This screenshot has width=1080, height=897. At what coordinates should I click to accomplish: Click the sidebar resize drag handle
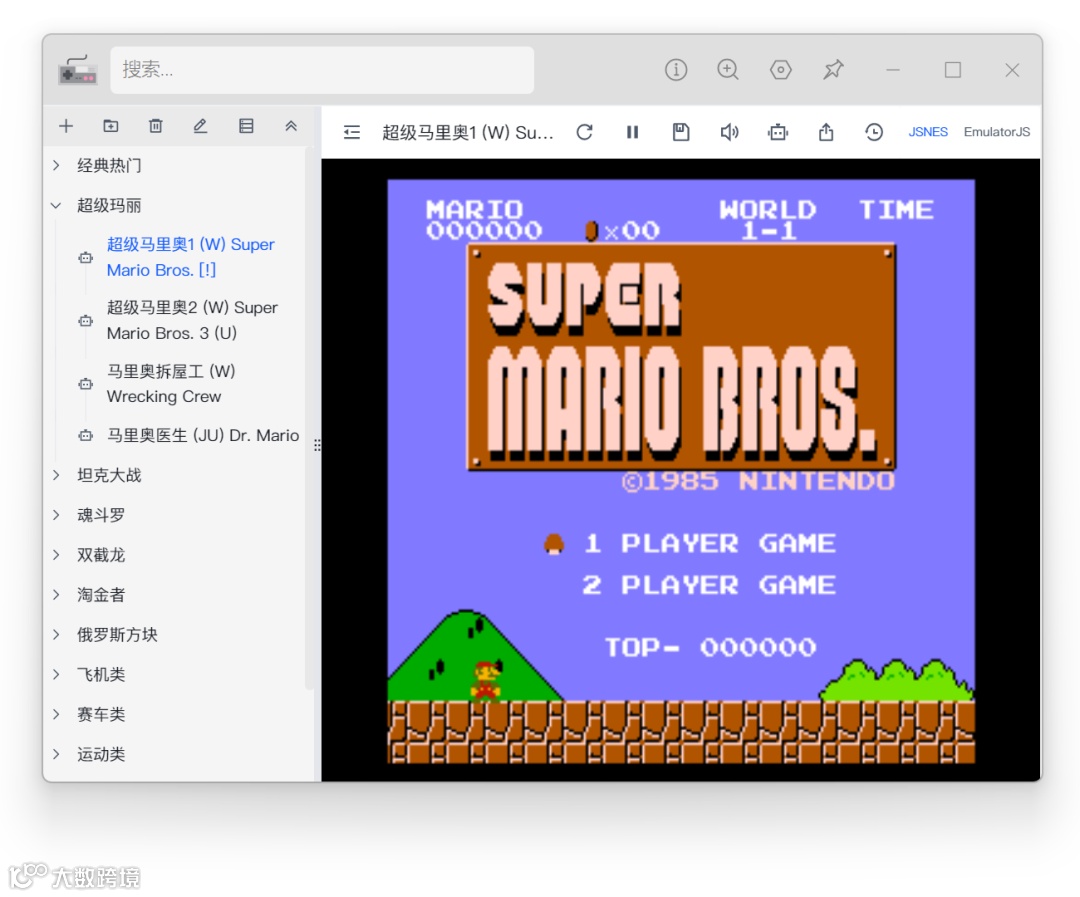318,445
